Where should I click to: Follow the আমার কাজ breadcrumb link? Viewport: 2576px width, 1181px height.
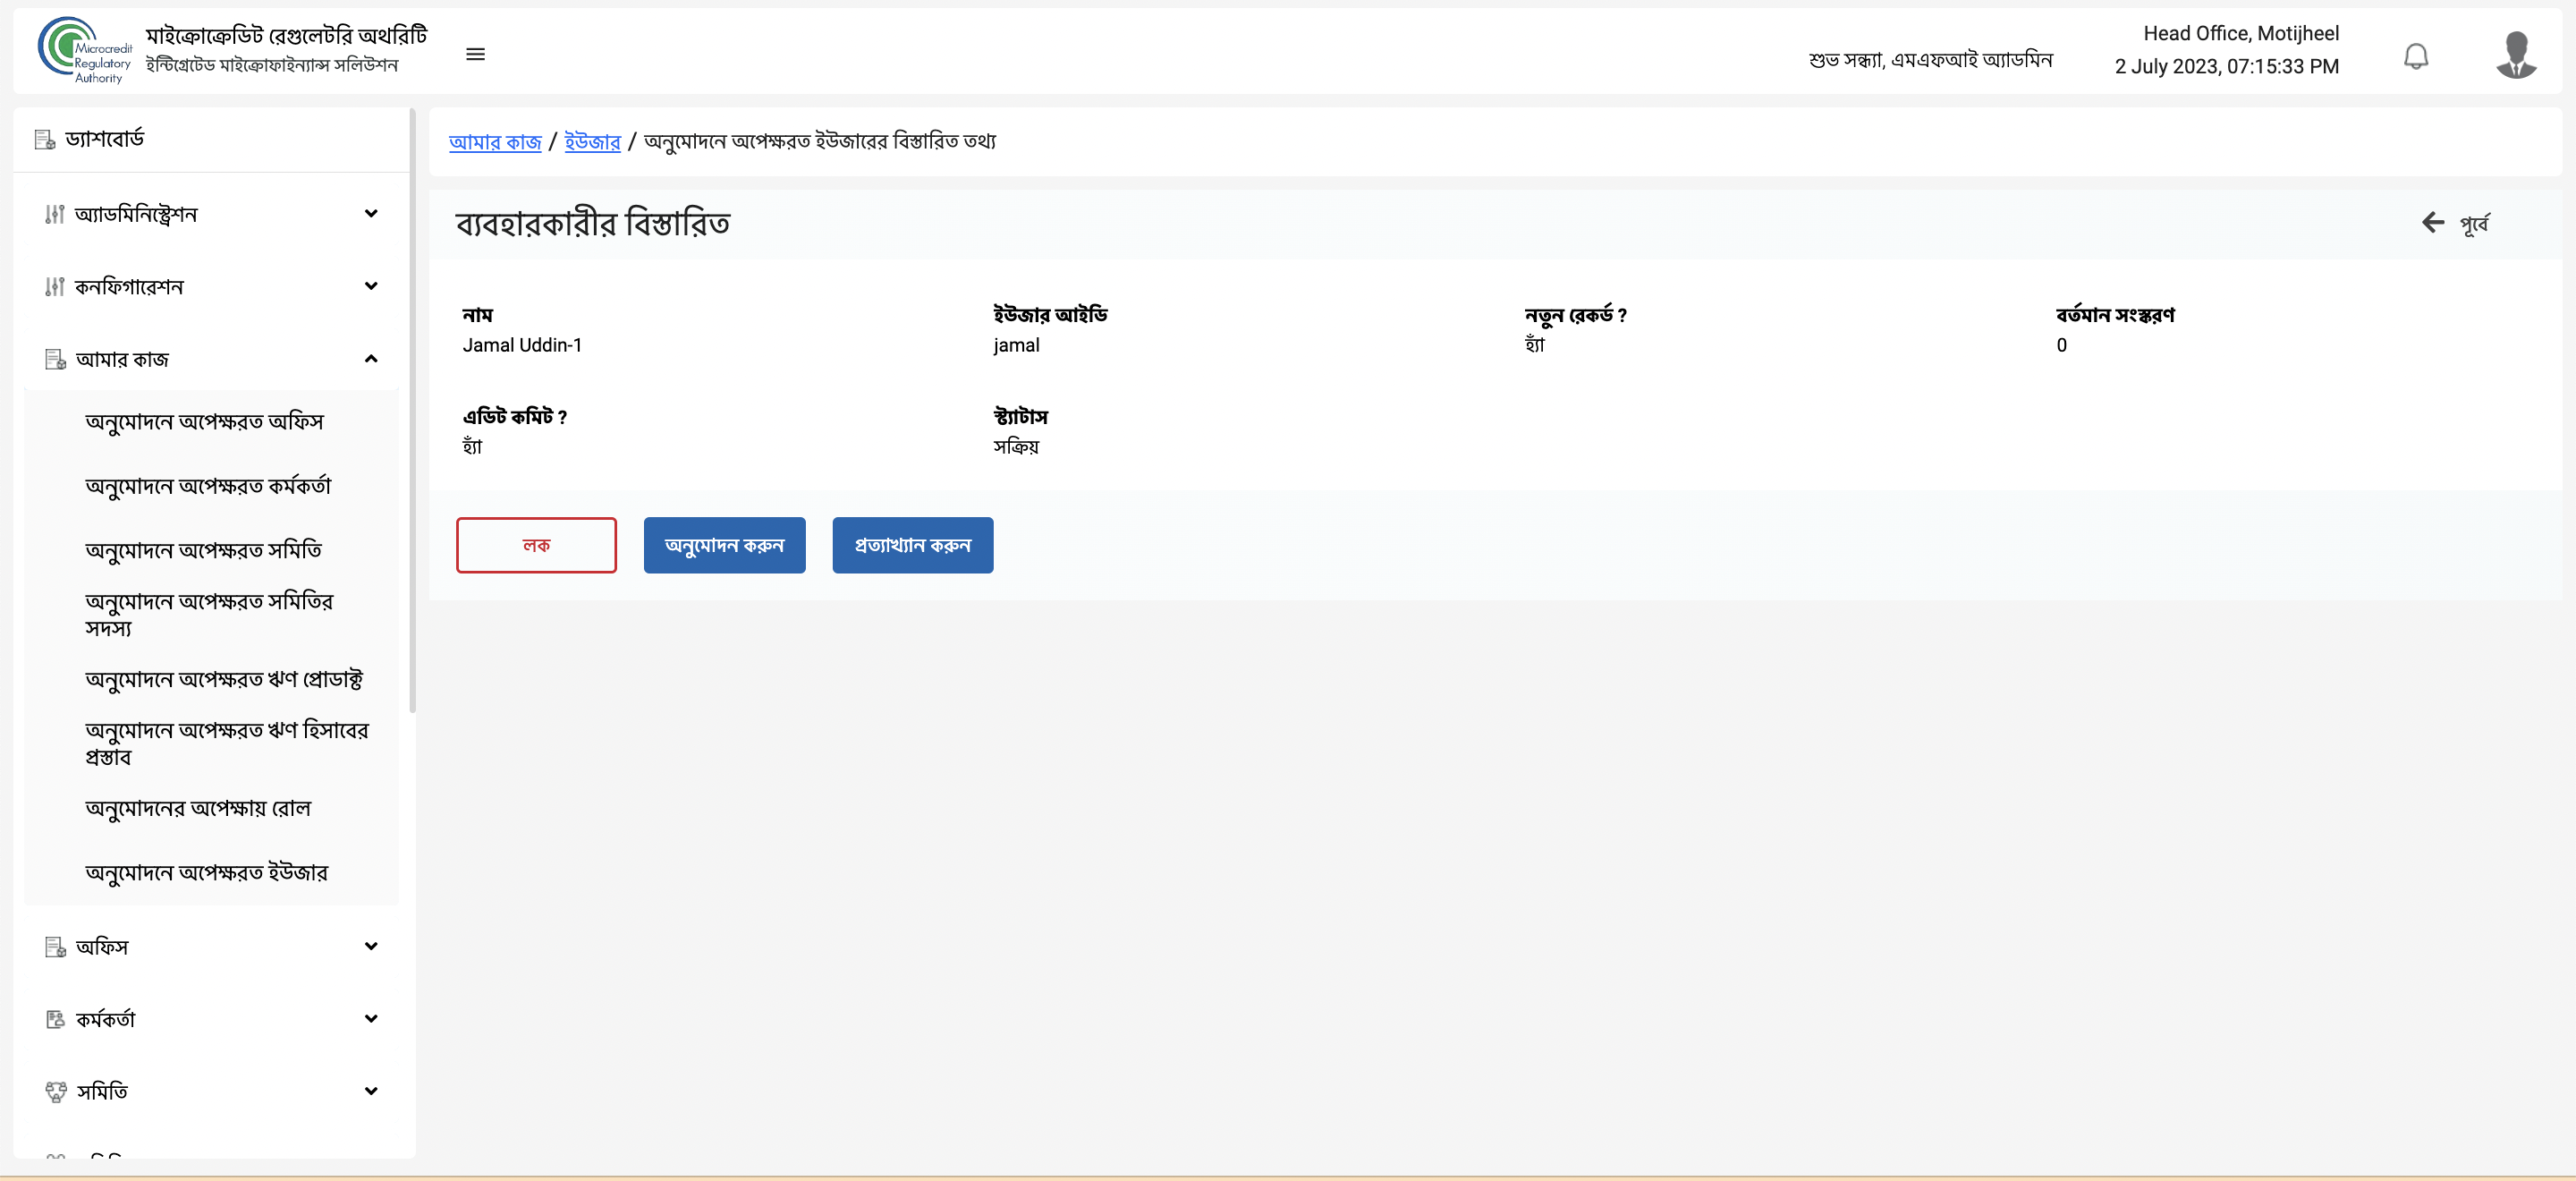tap(495, 142)
